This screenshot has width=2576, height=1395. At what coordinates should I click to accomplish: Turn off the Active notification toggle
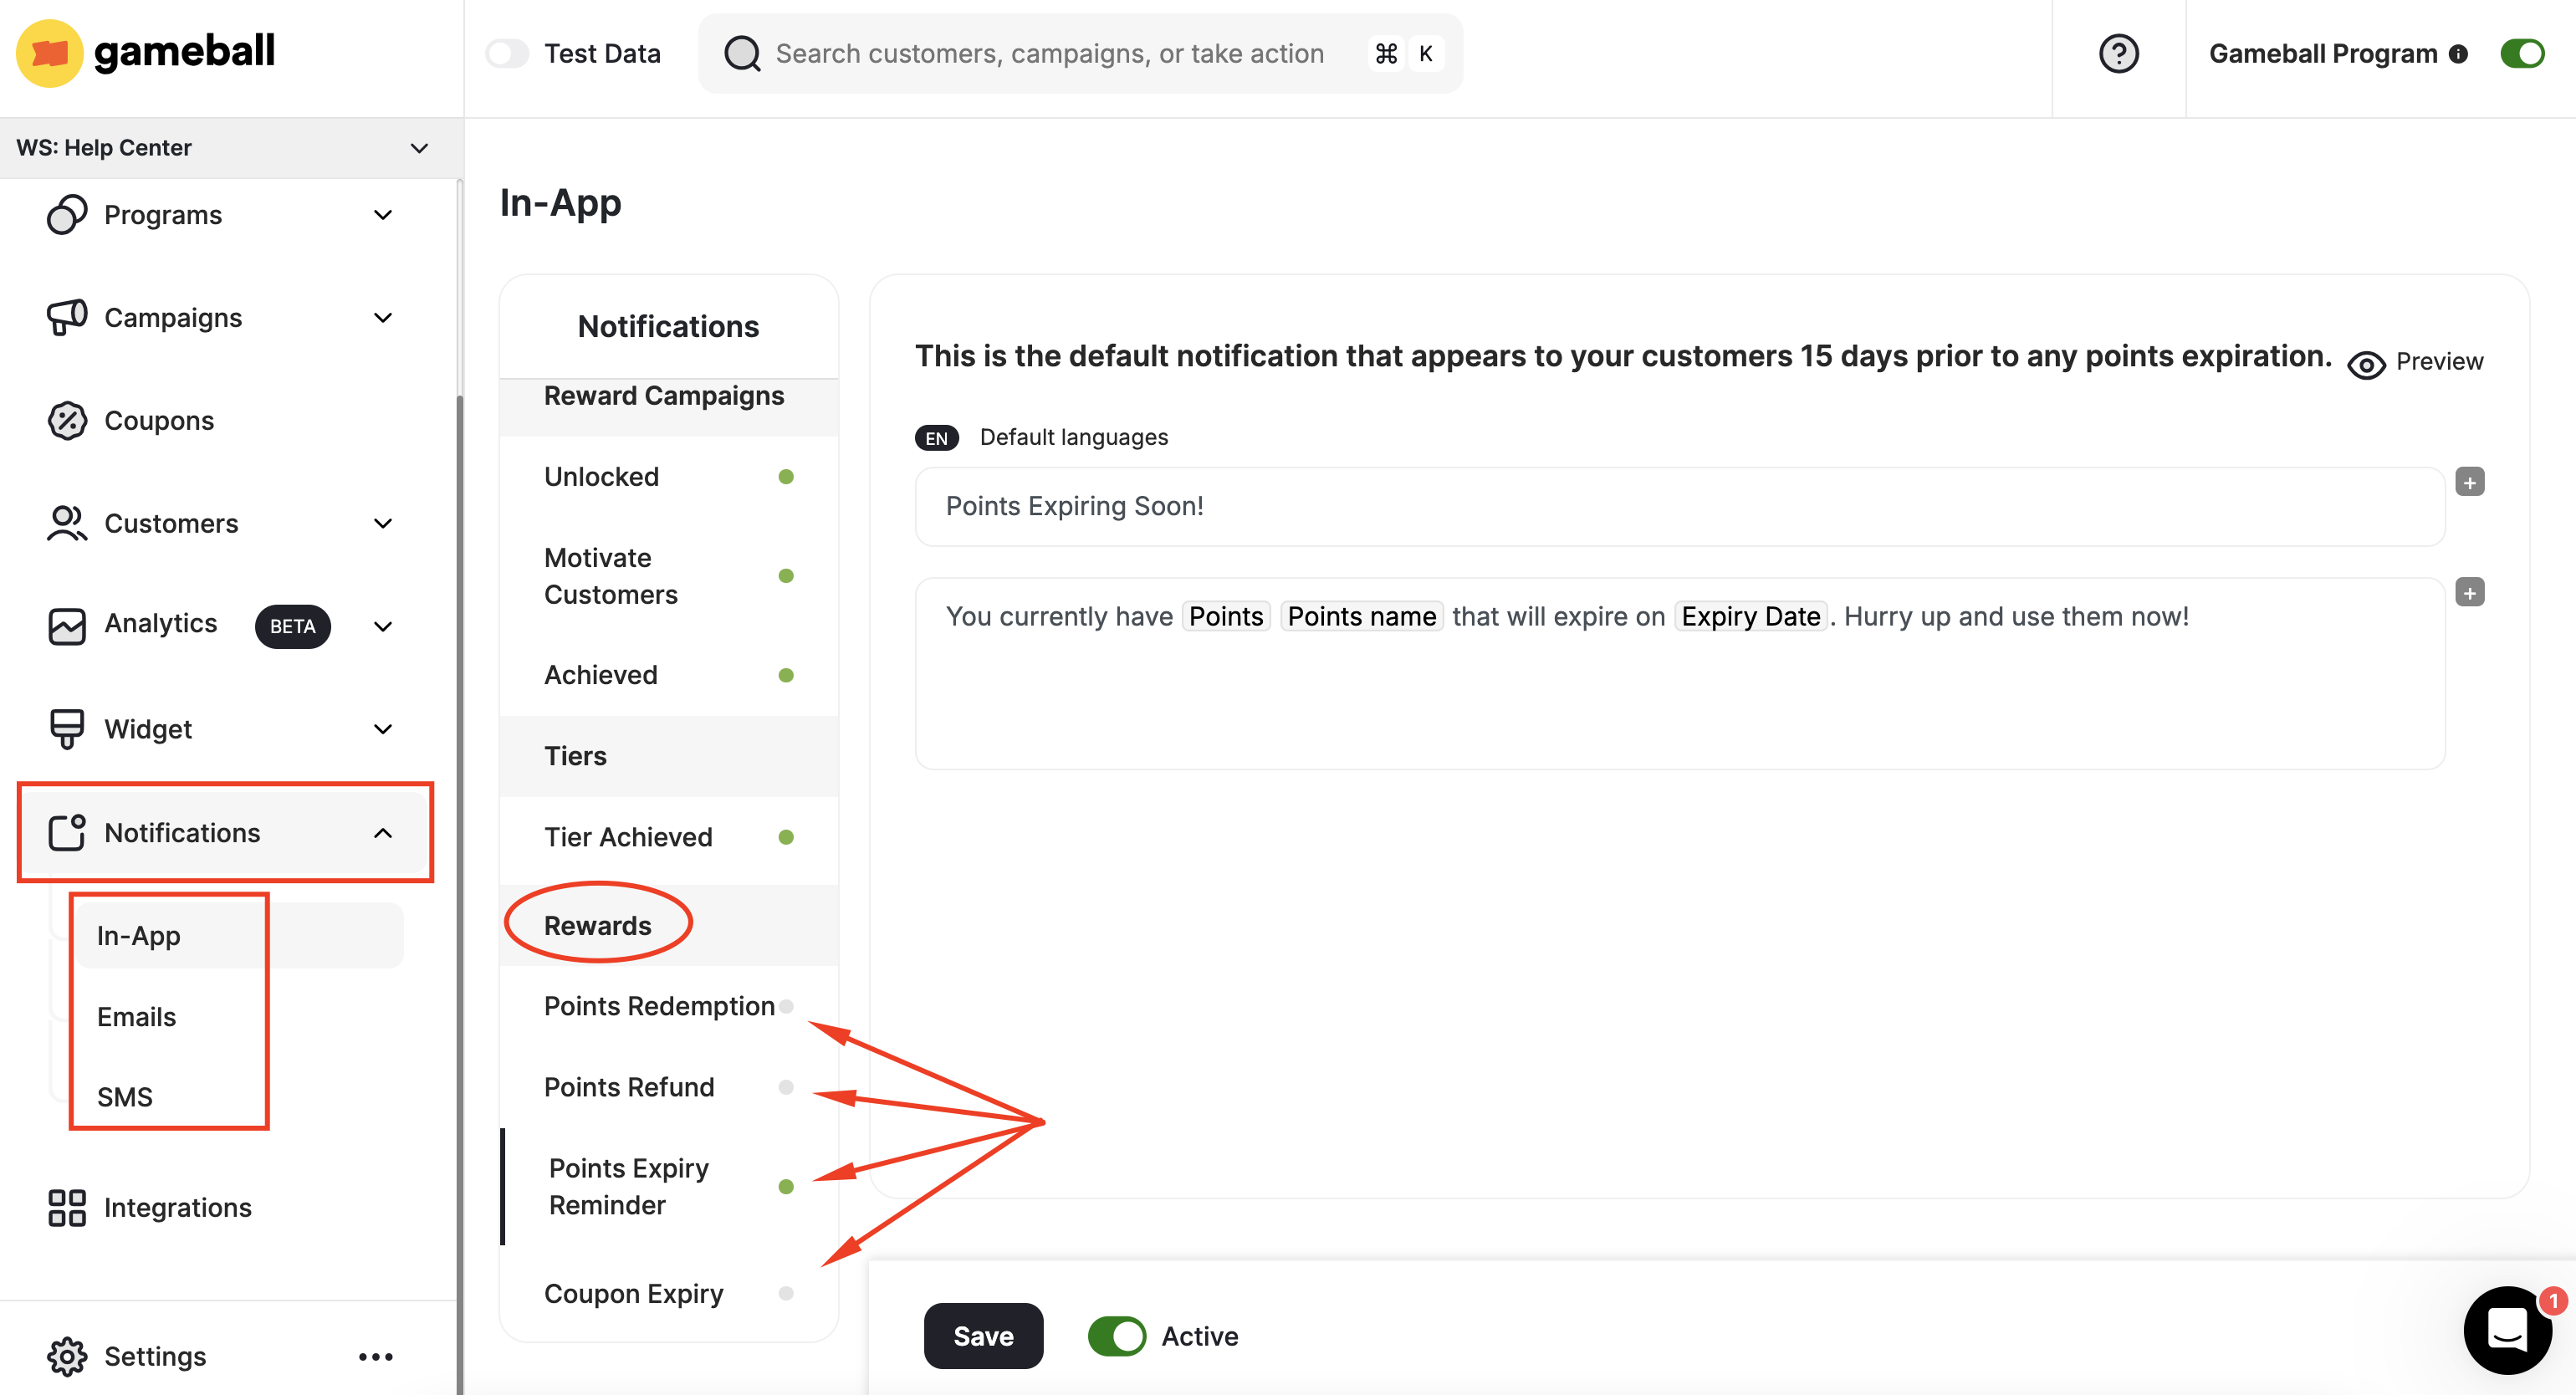tap(1116, 1336)
